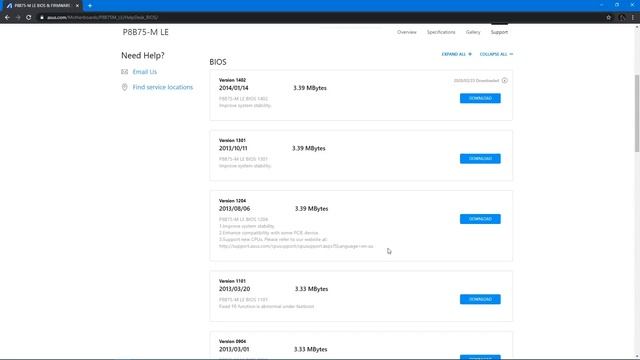Open the Overview tab

(x=407, y=32)
